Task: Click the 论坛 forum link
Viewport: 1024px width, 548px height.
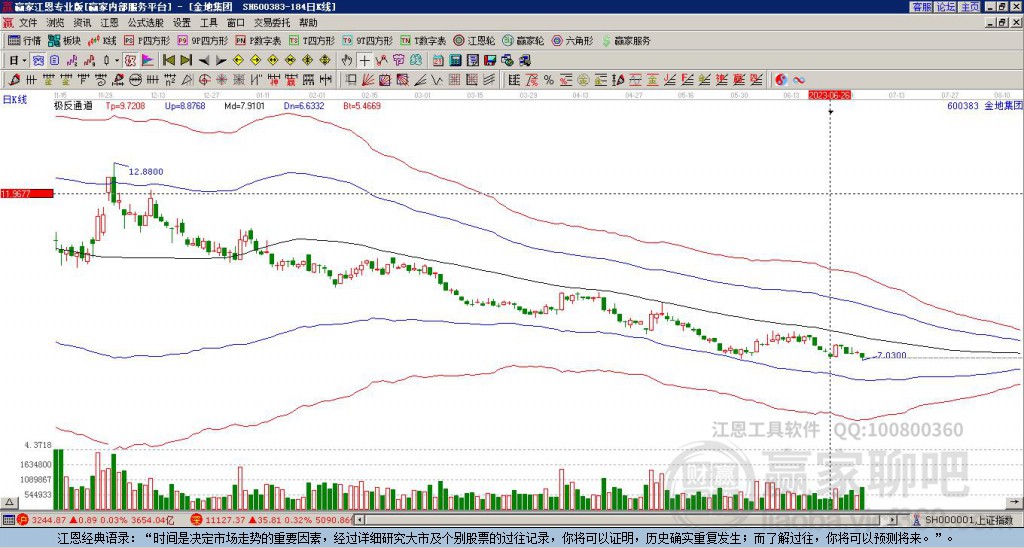Action: (946, 7)
